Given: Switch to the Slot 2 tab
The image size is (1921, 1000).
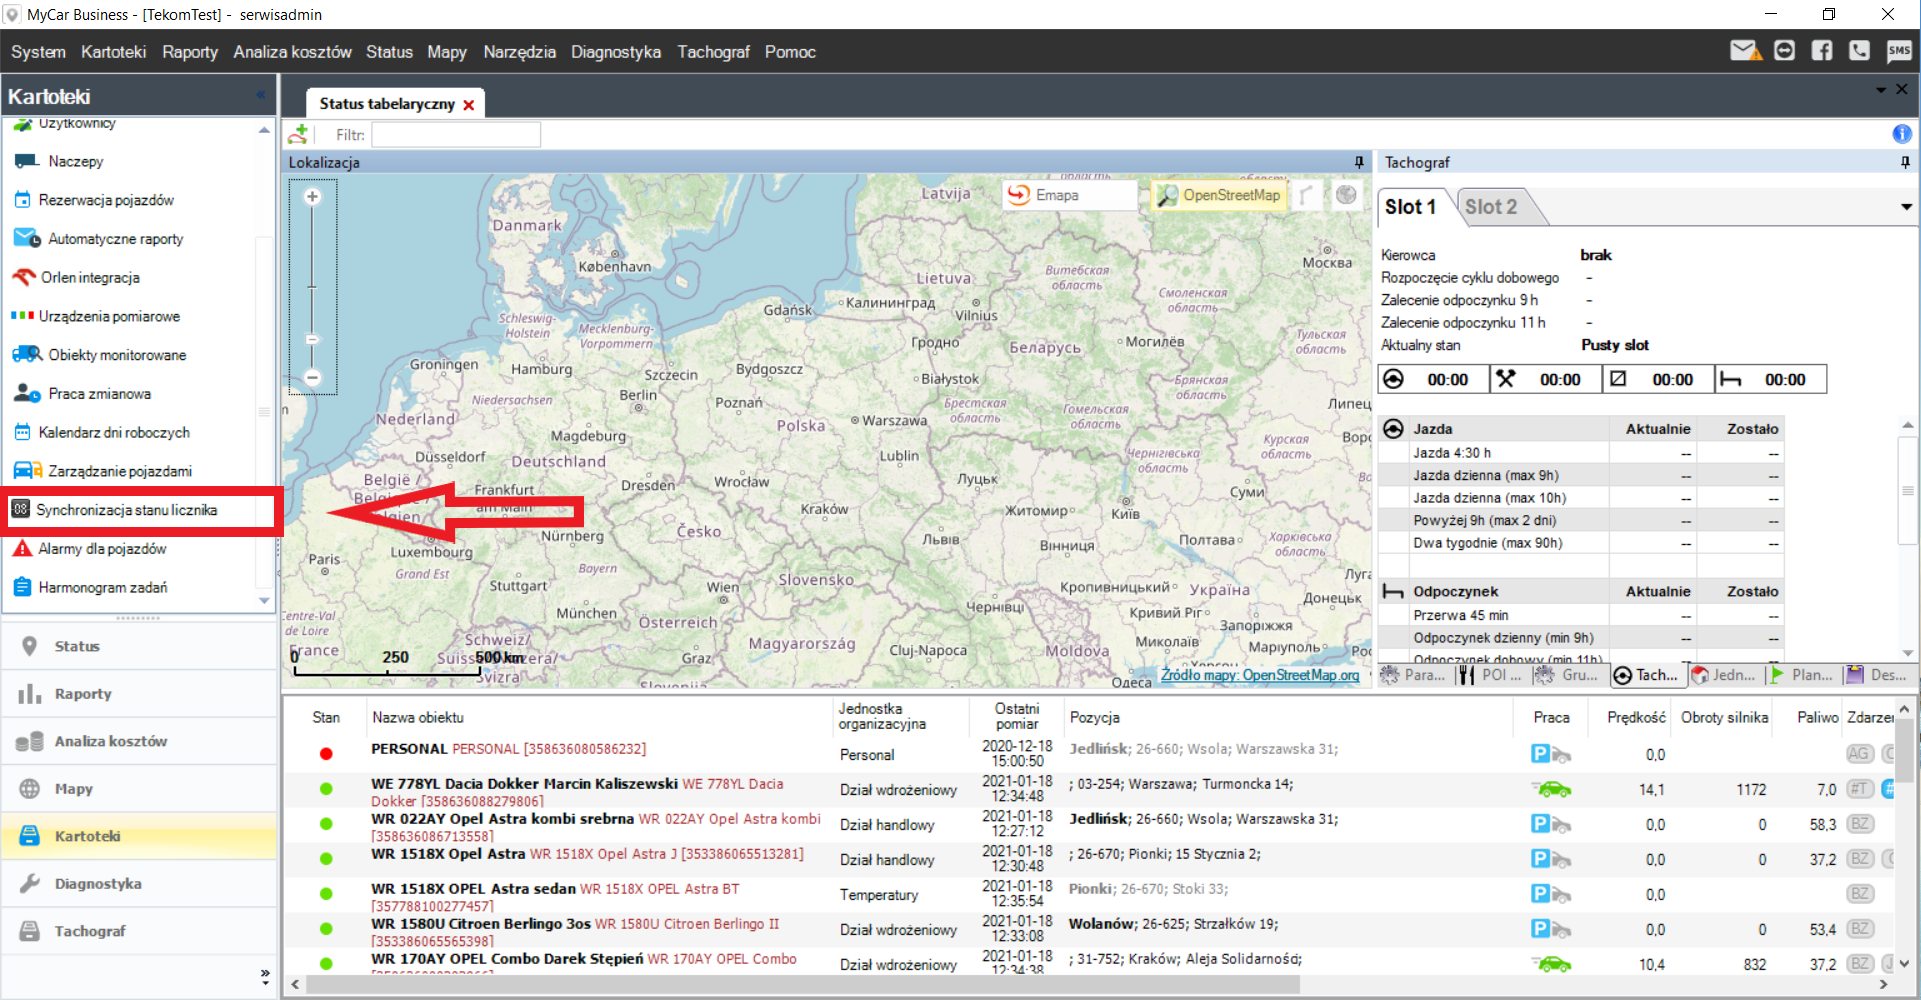Looking at the screenshot, I should tap(1491, 207).
